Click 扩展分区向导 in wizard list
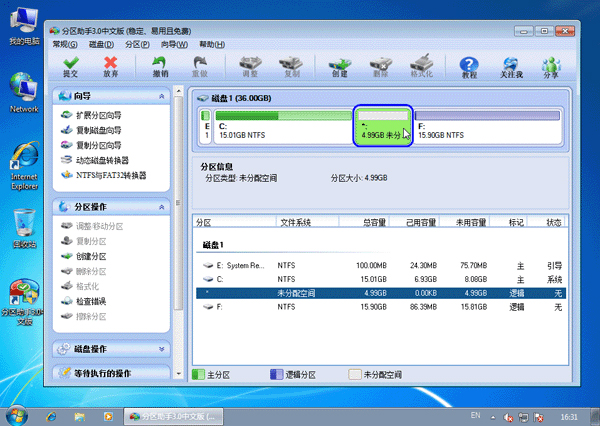 (x=102, y=116)
